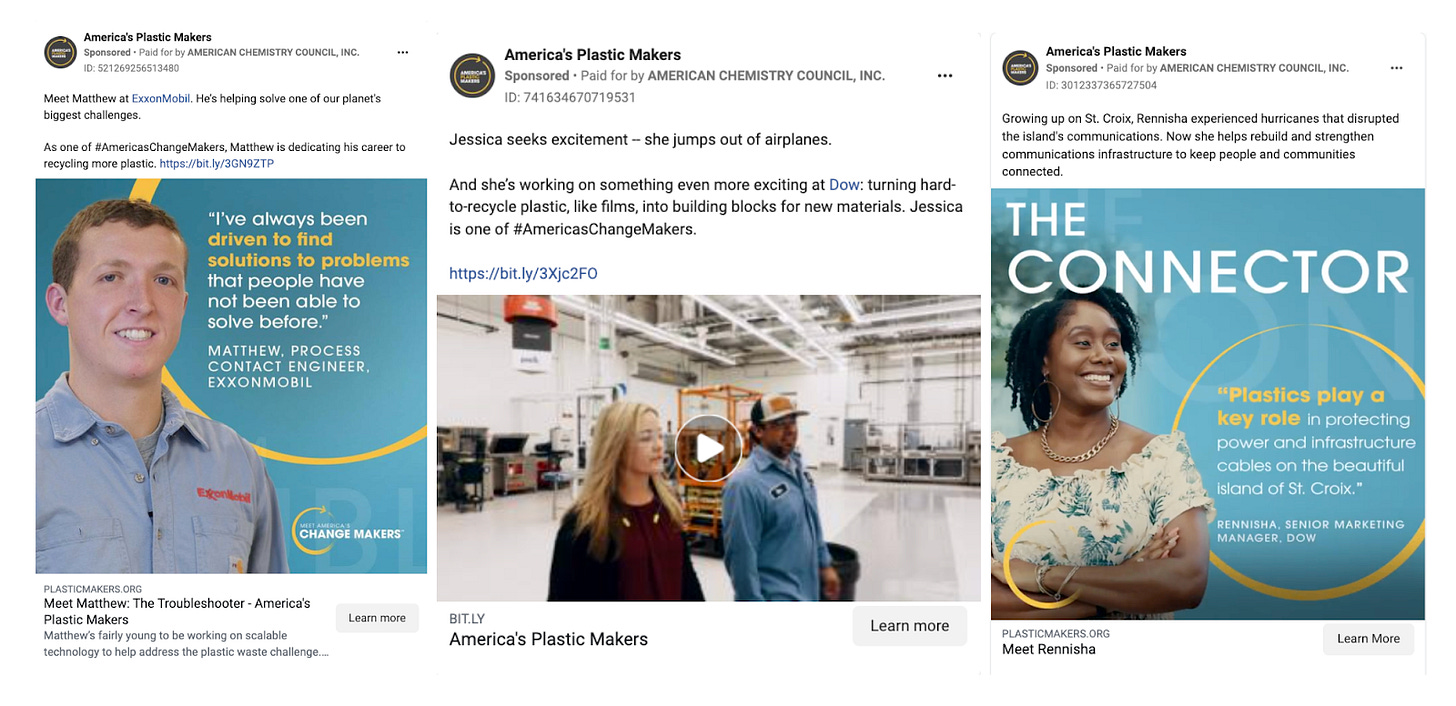Image resolution: width=1456 pixels, height=706 pixels.
Task: Click the profile logo on Matthew ad
Action: [x=60, y=52]
